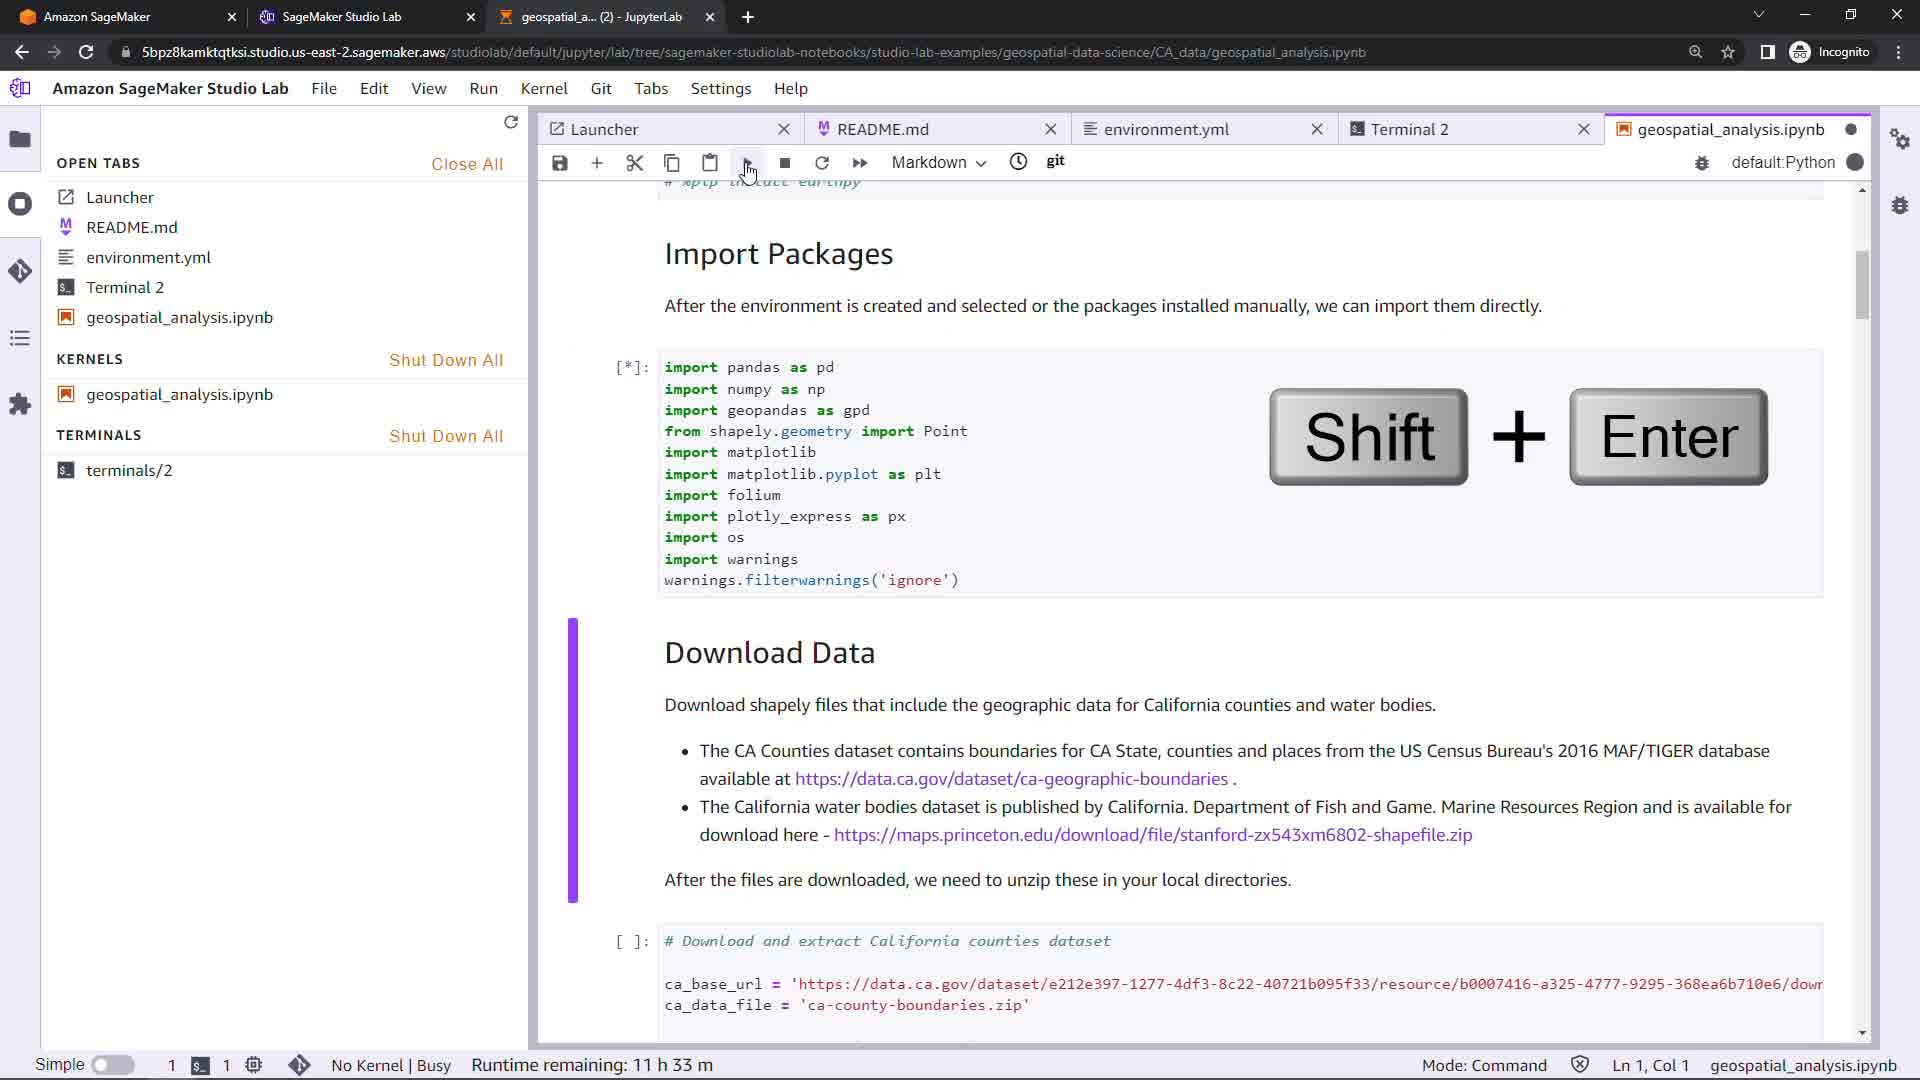Screen dimensions: 1920x1080
Task: Open the Extension Manager puzzle-piece icon
Action: (20, 404)
